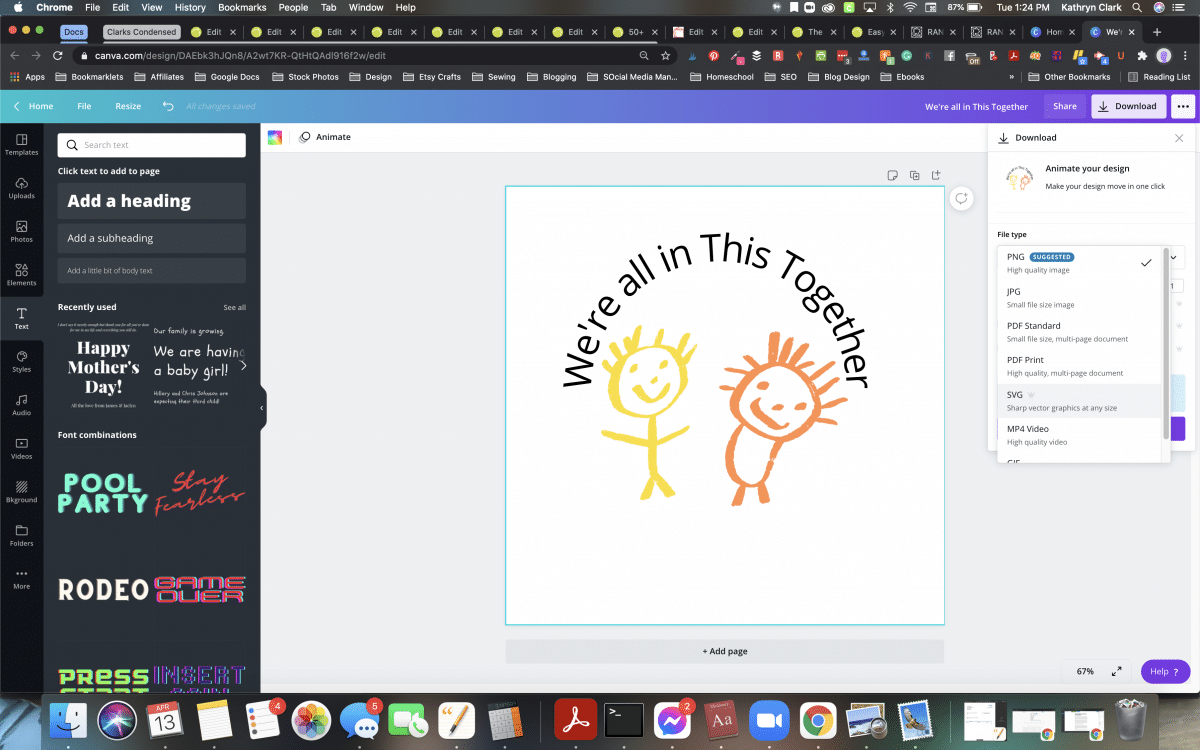1200x750 pixels.
Task: Click the Help button
Action: pos(1165,671)
